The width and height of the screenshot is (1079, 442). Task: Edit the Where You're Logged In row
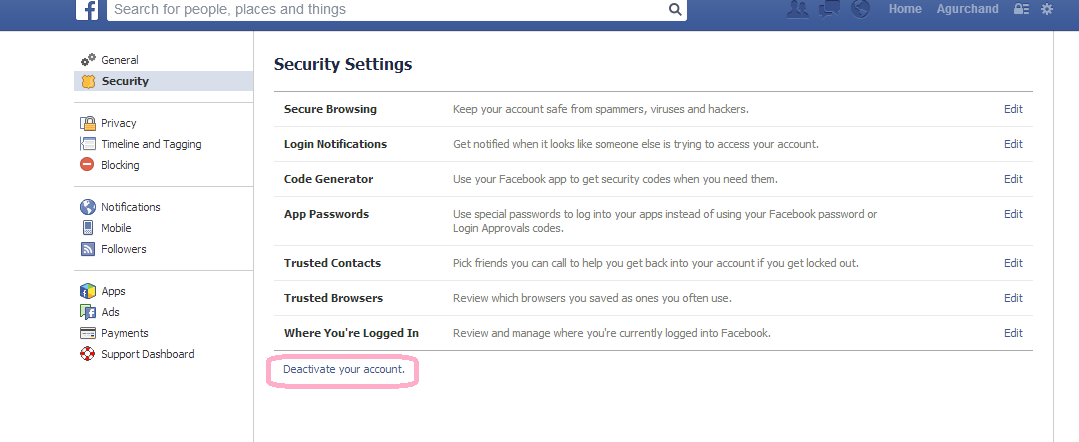[x=1013, y=333]
